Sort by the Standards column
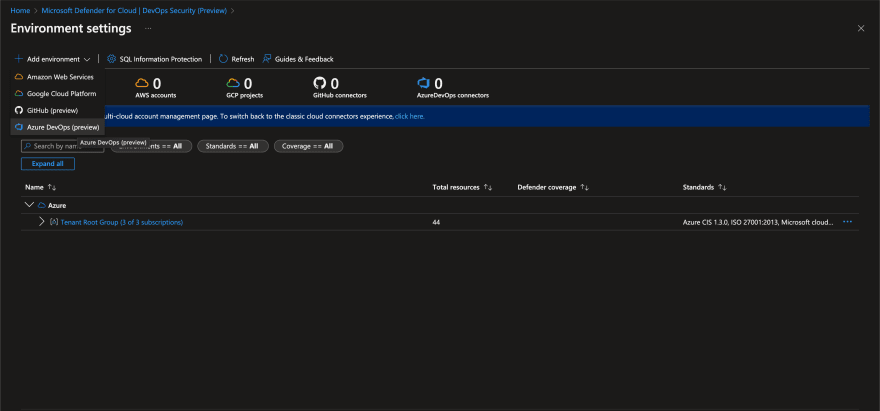Screen dimensions: 880x411 pyautogui.click(x=704, y=187)
